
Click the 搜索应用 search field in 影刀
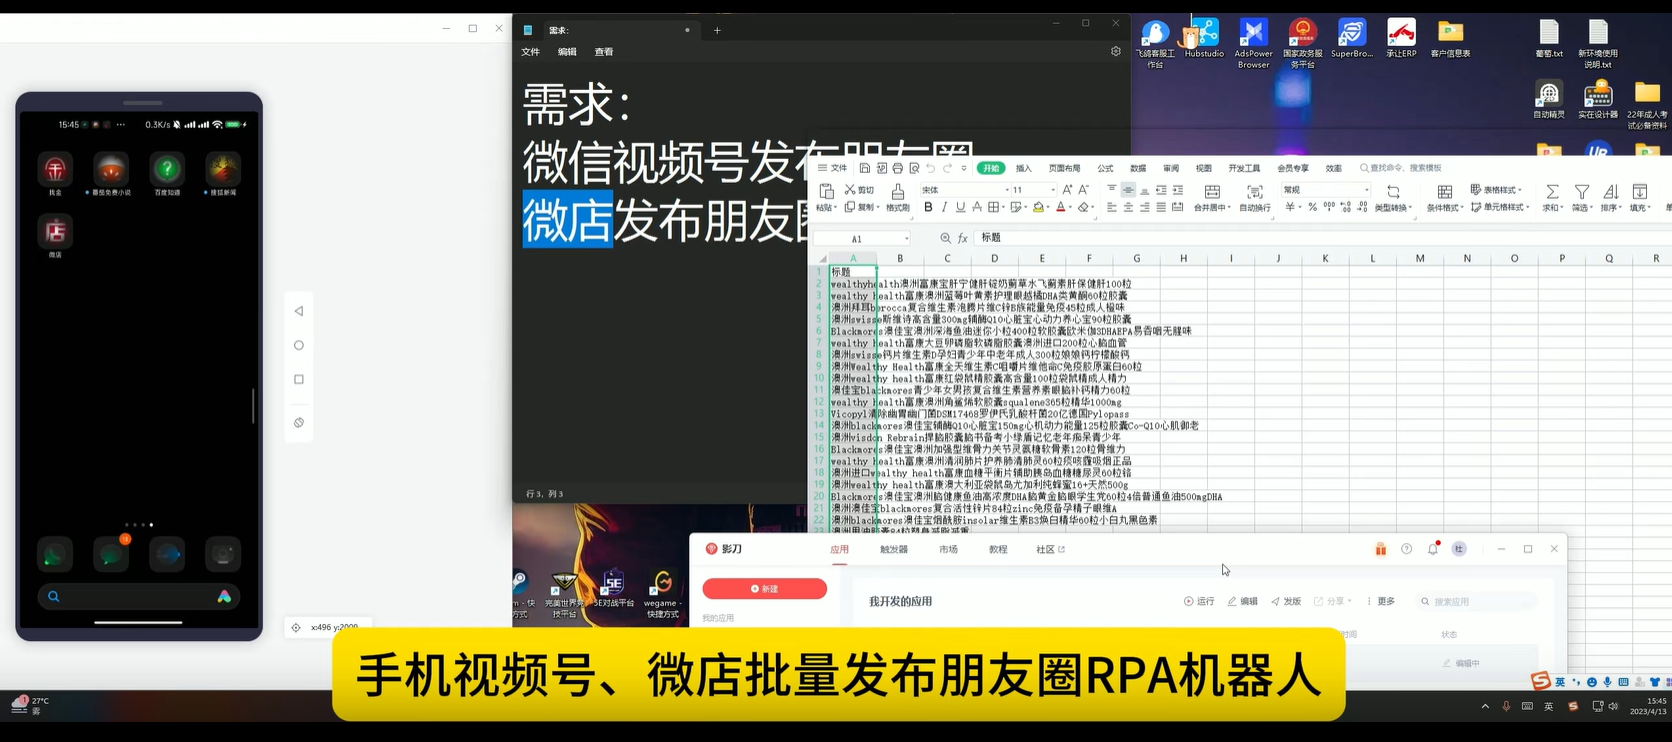point(1478,601)
